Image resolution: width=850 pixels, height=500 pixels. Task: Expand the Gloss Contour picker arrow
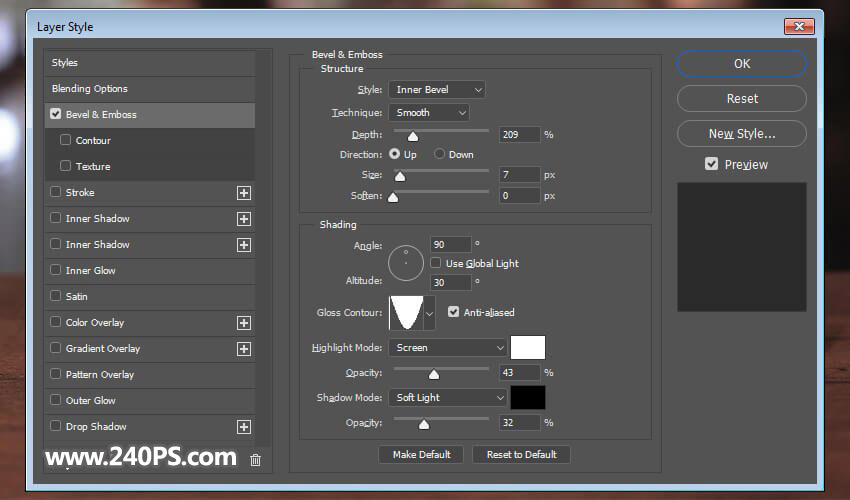pyautogui.click(x=429, y=313)
